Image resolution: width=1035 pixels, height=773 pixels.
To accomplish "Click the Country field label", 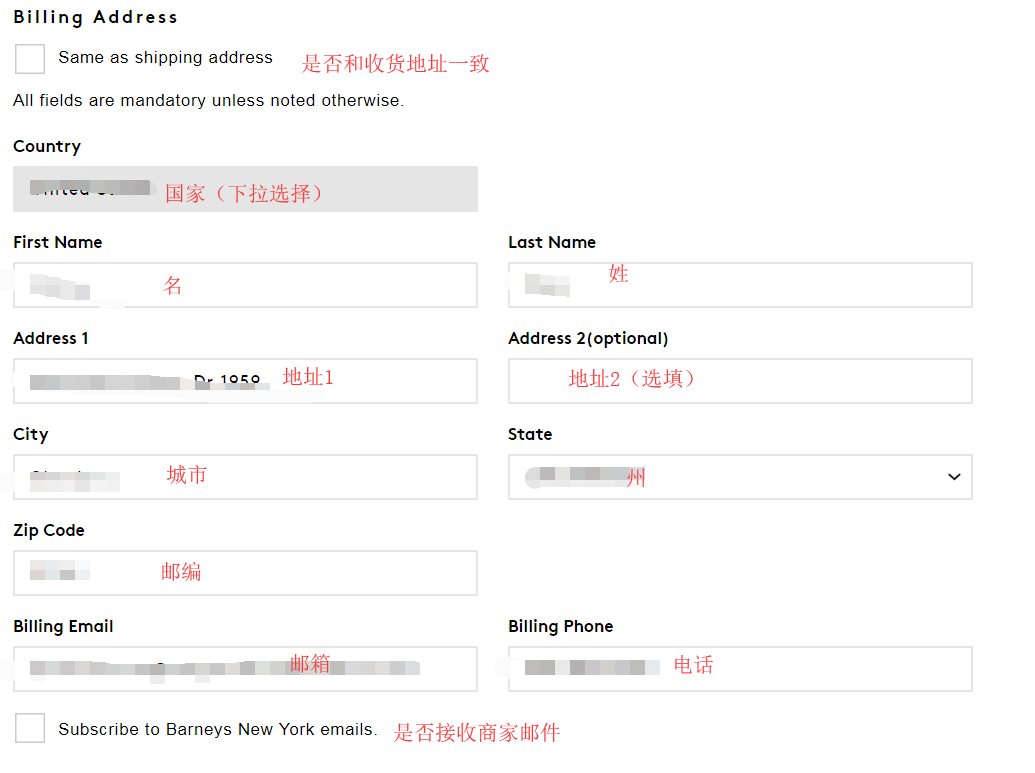I will [47, 146].
